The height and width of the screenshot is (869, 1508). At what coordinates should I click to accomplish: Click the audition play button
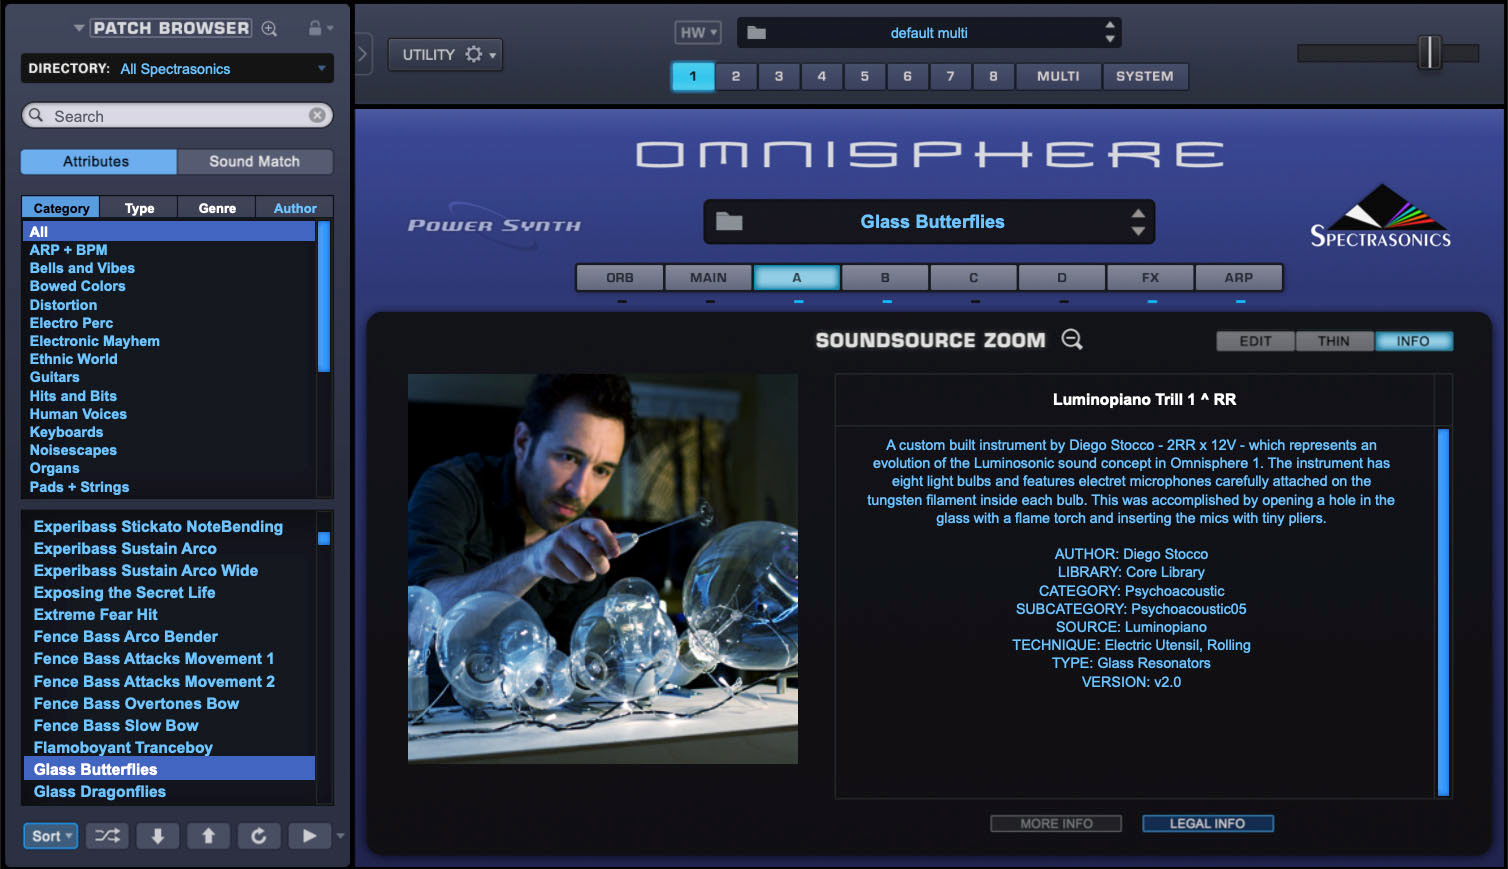(x=310, y=836)
